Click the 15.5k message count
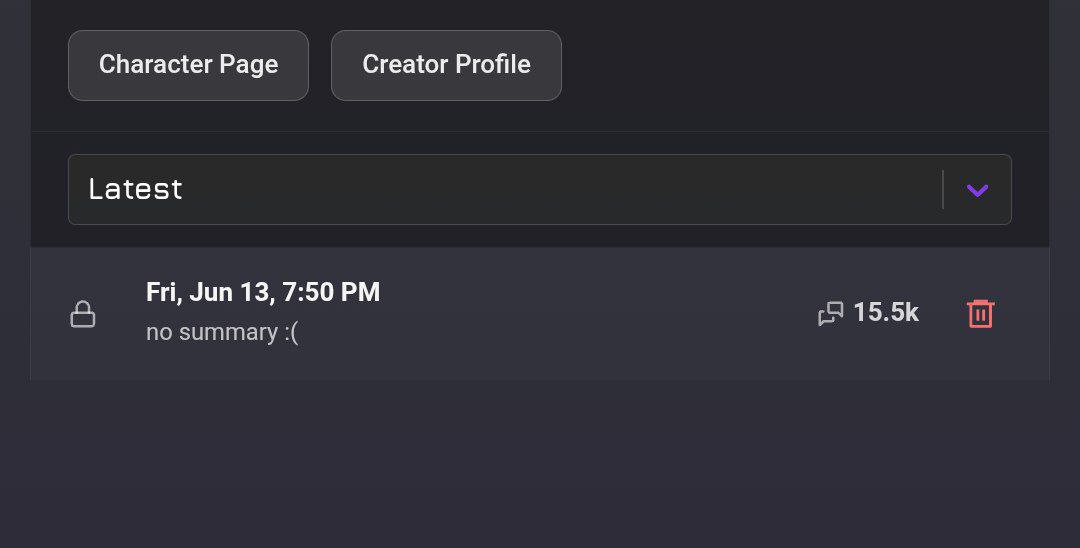This screenshot has height=548, width=1080. (885, 313)
